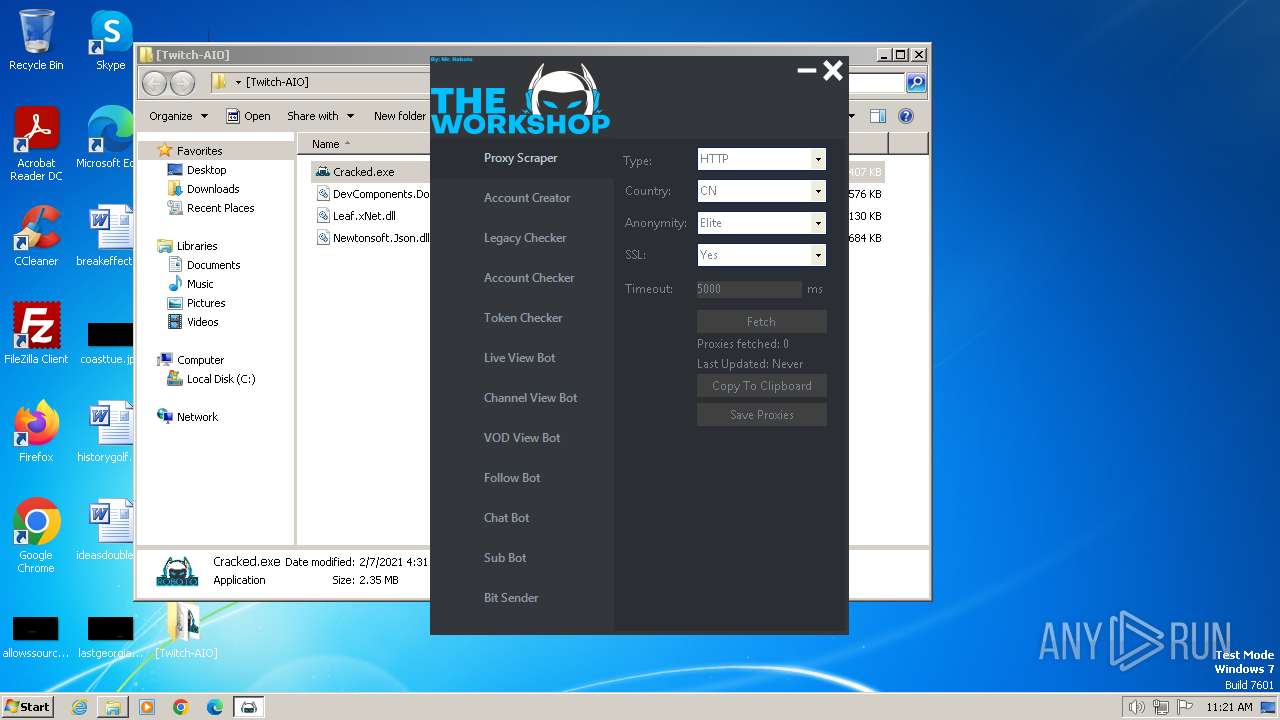This screenshot has width=1280, height=720.
Task: Click New folder in Explorer toolbar
Action: 399,116
